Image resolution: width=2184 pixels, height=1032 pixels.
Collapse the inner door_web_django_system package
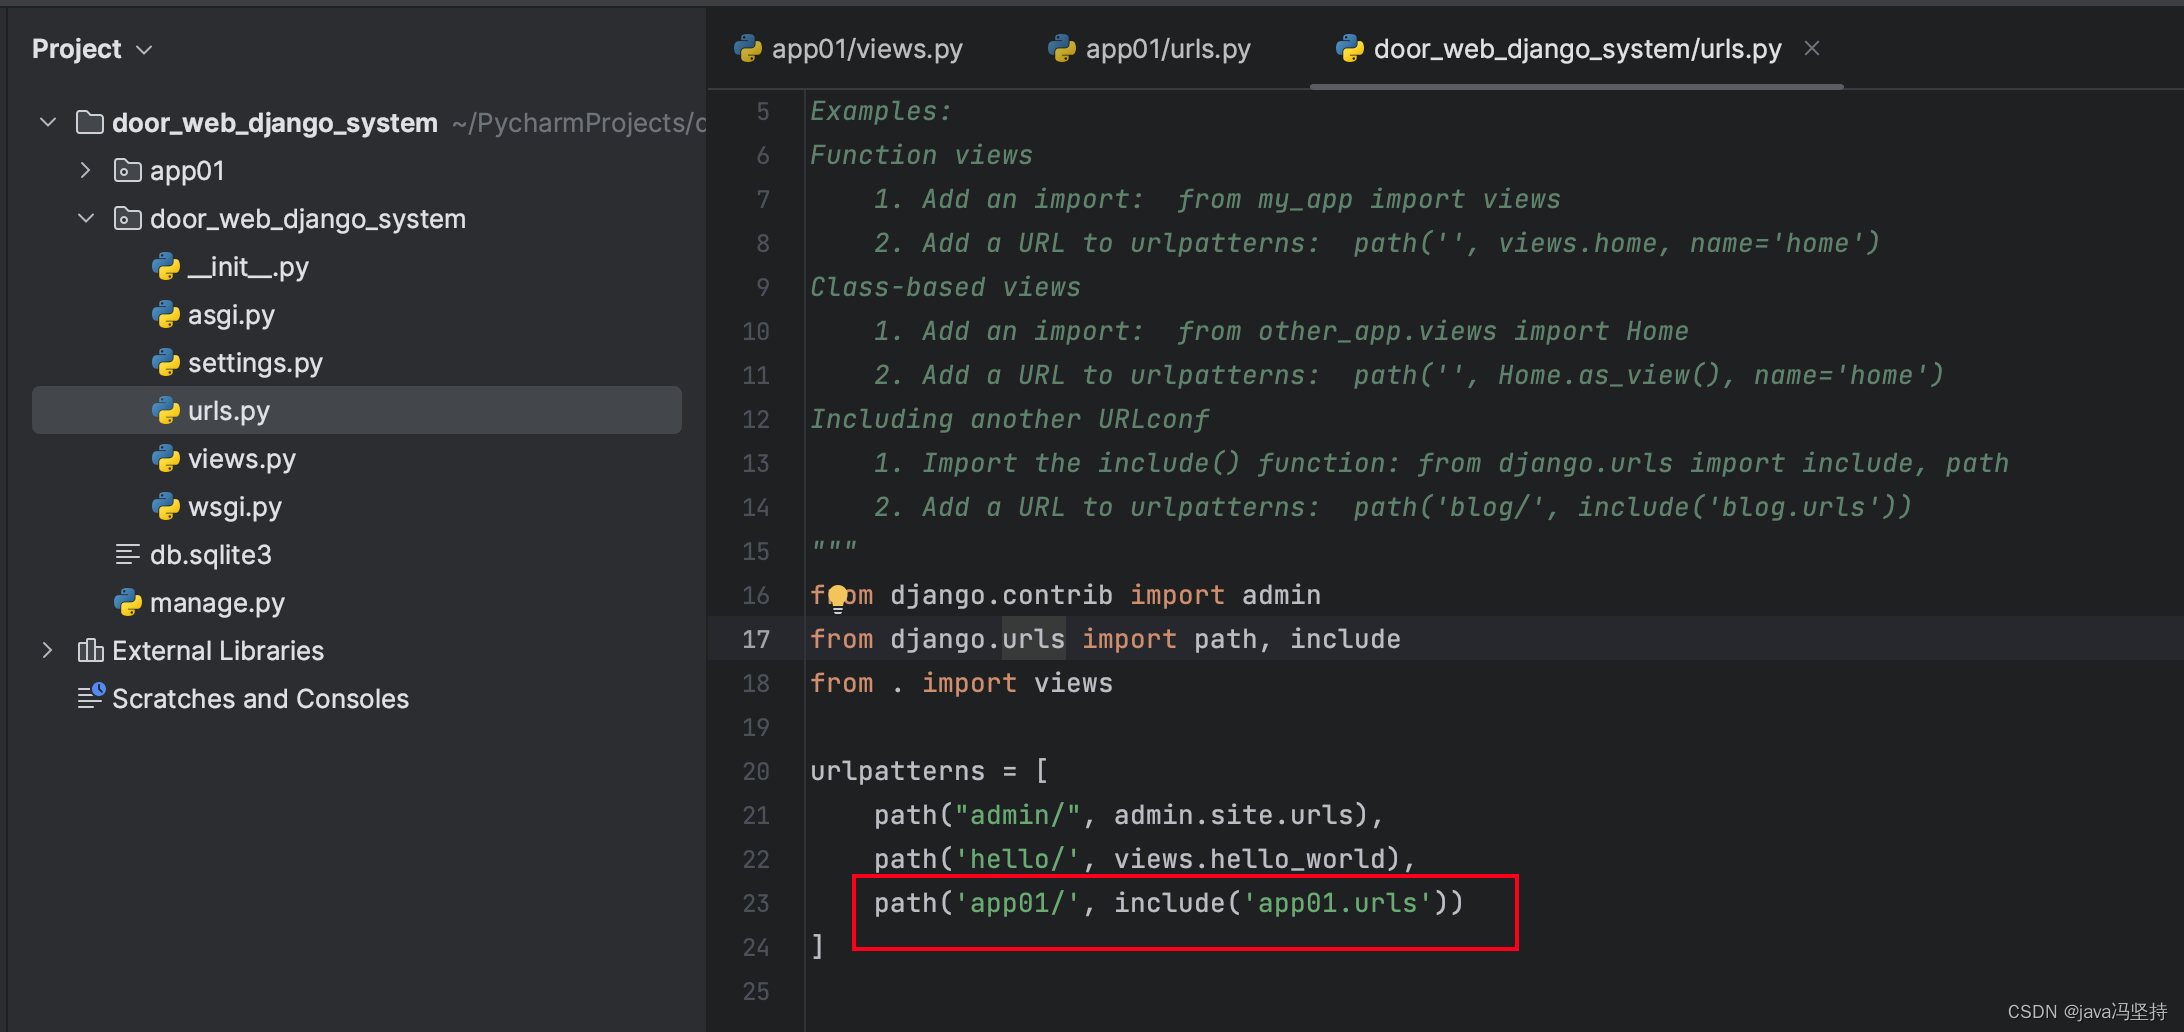pyautogui.click(x=86, y=219)
